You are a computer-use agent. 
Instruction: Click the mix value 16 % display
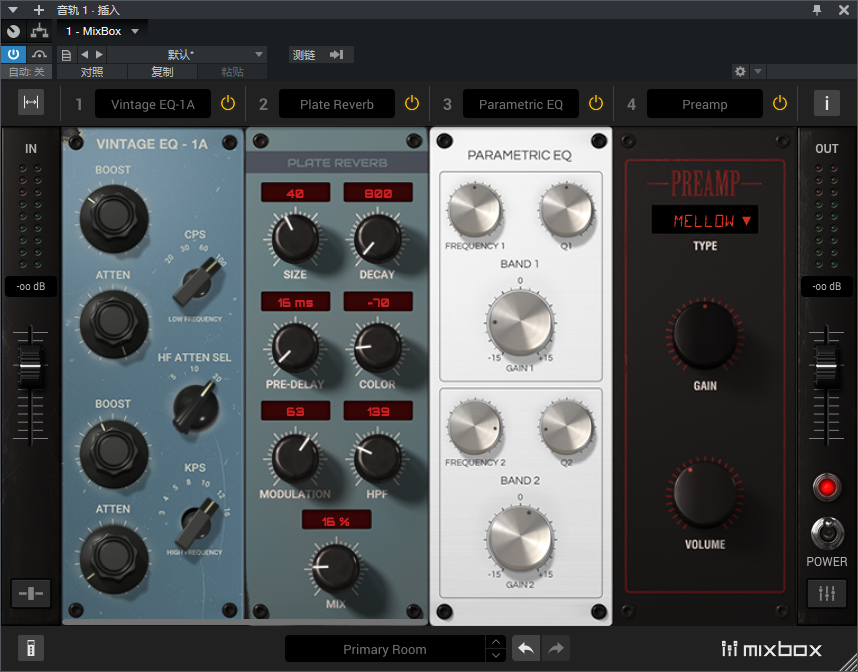(336, 520)
